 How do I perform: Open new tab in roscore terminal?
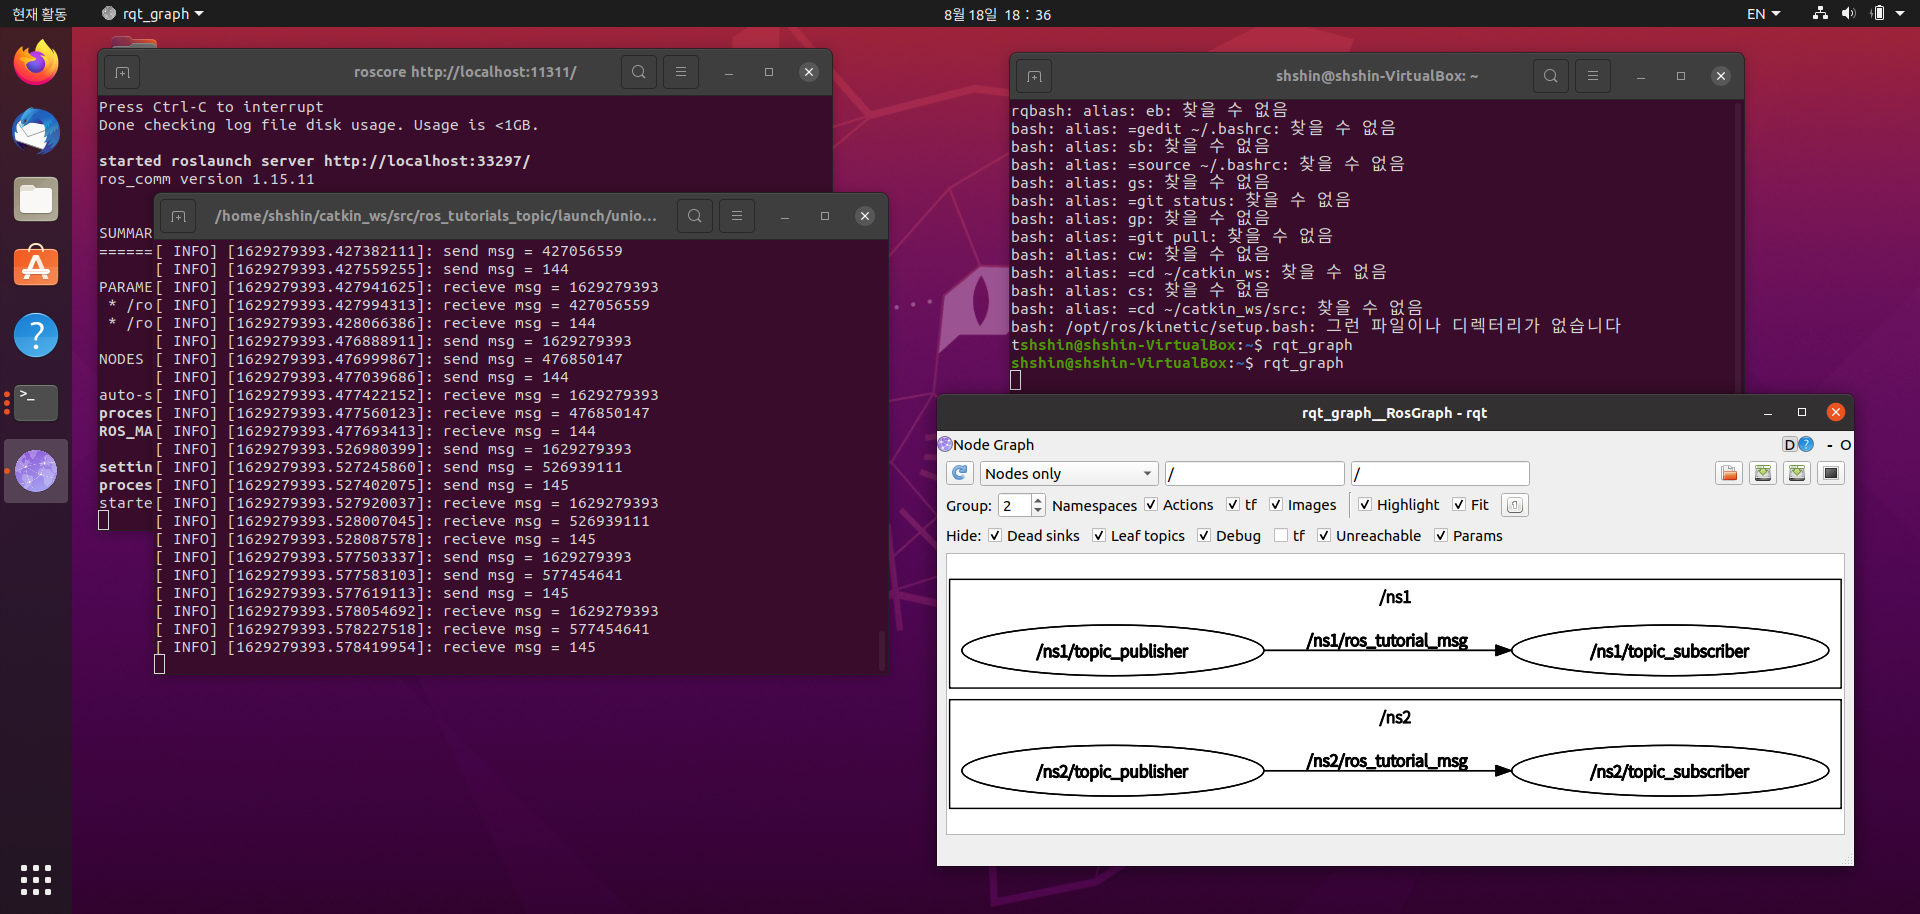122,72
